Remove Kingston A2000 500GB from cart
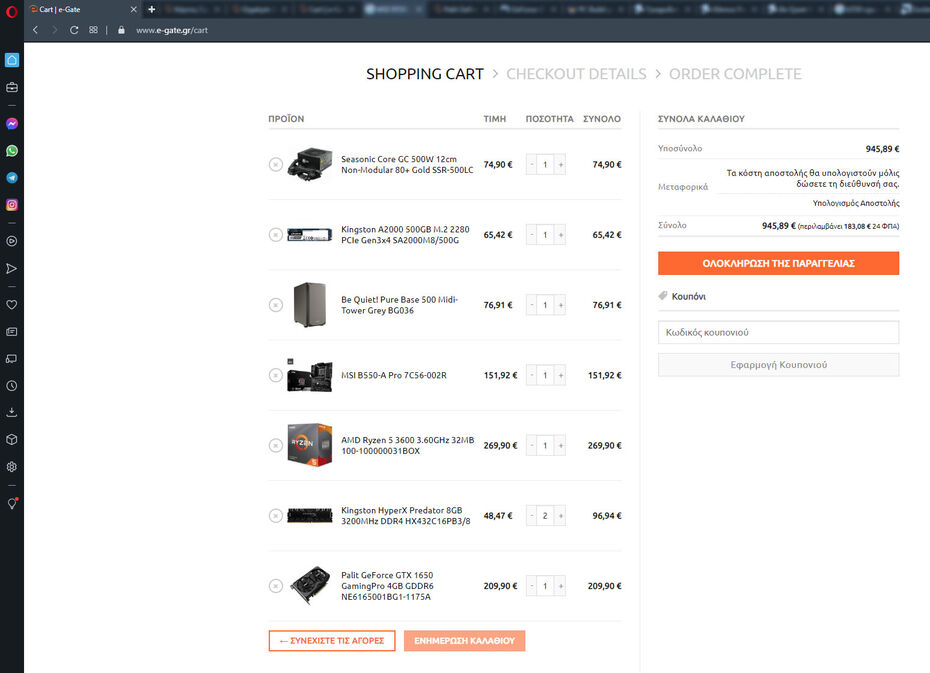The image size is (930, 673). point(276,235)
